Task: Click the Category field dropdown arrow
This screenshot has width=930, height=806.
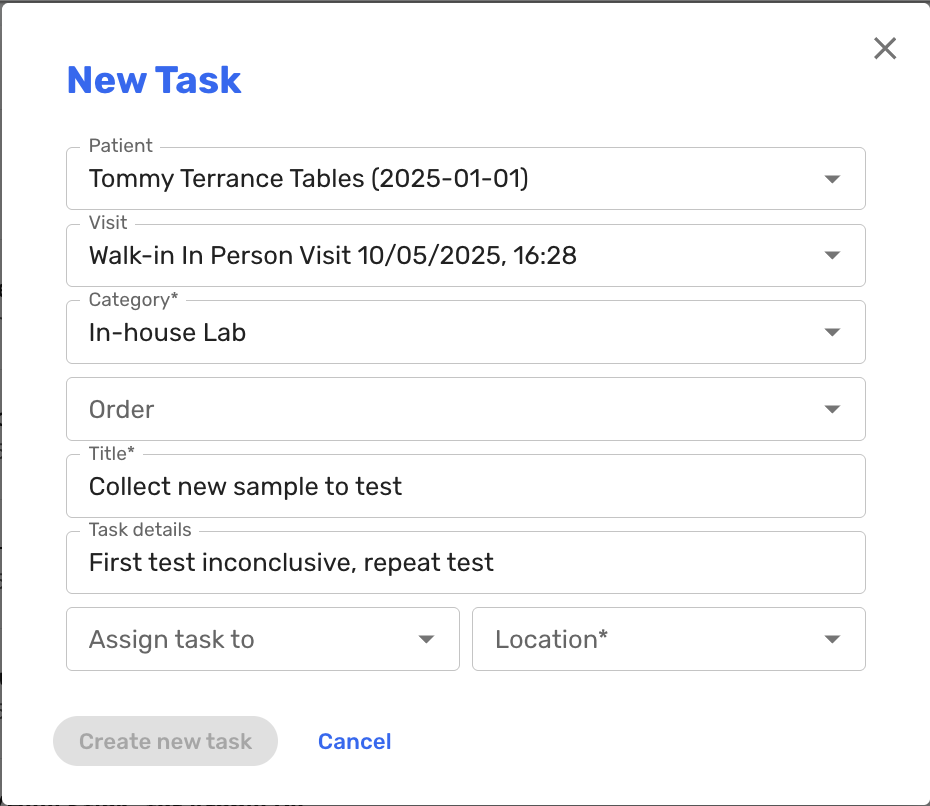Action: click(x=832, y=333)
